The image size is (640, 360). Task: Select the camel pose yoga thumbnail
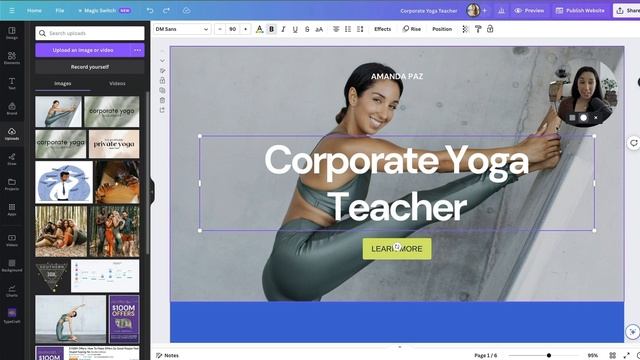click(x=71, y=319)
